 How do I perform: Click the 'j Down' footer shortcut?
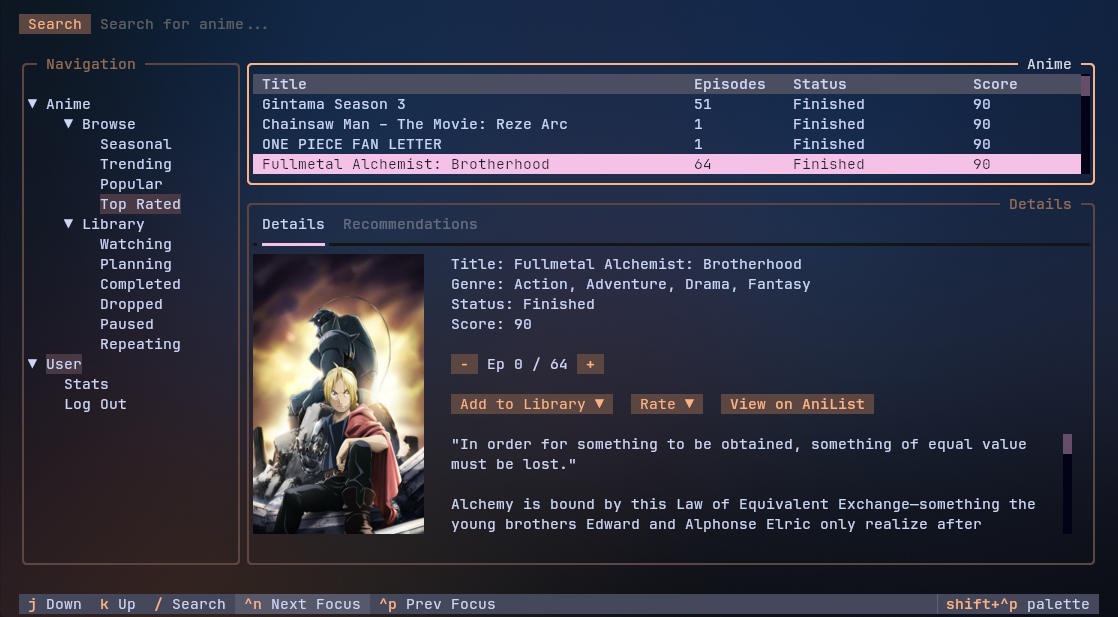click(55, 604)
